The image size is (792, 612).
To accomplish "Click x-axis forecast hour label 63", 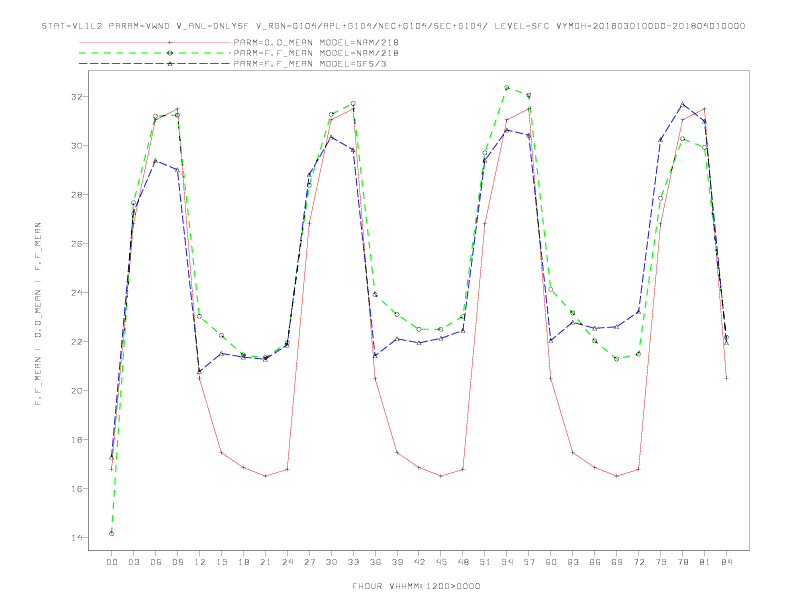I will [x=573, y=562].
